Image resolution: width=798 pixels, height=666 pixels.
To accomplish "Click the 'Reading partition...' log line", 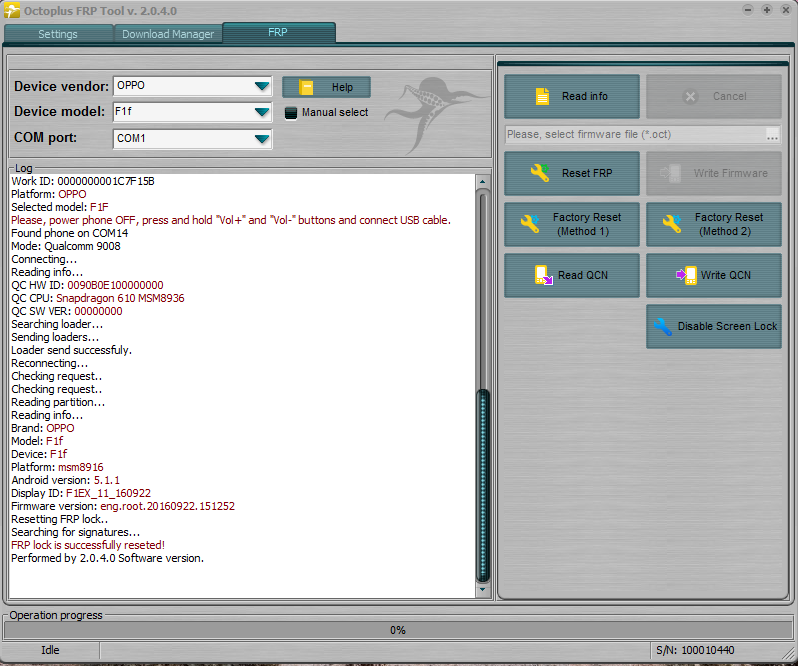I will click(58, 402).
